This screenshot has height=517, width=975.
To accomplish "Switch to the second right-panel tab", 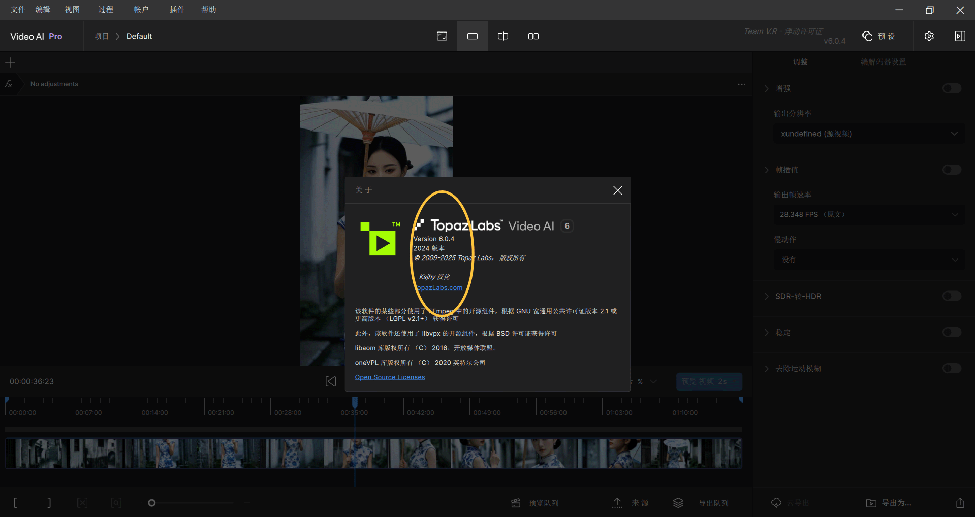I will point(883,62).
